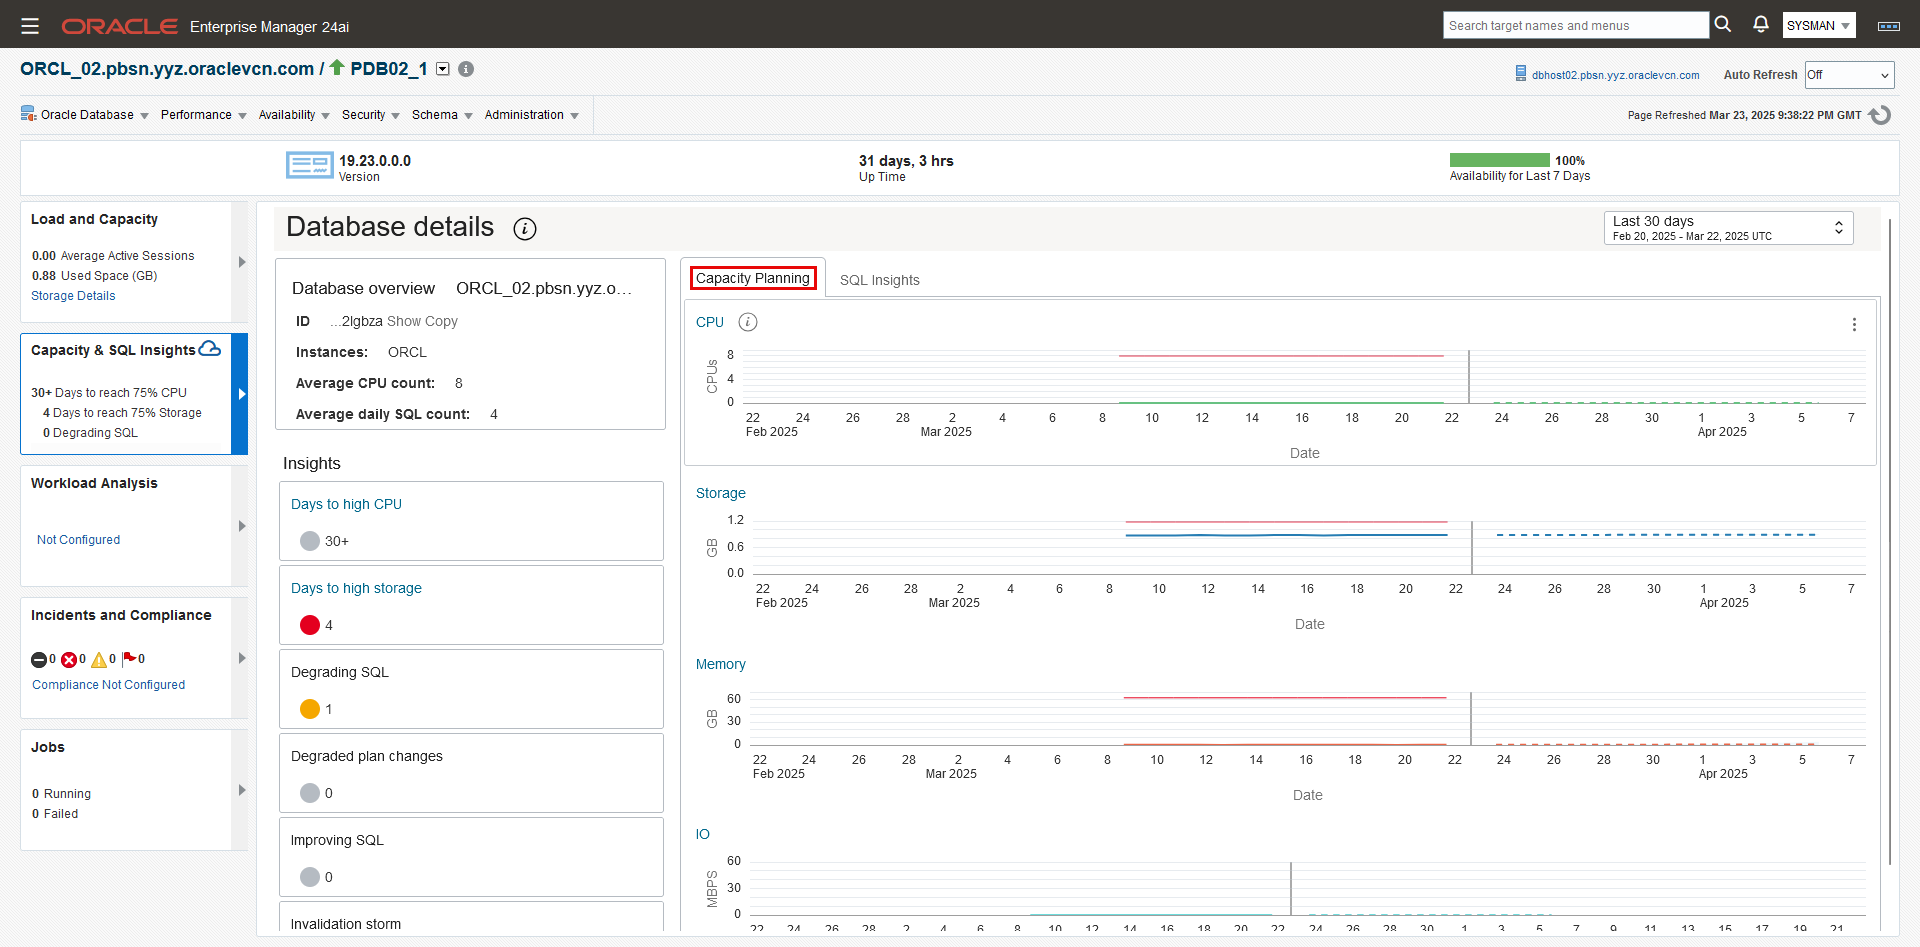Select the Capacity Planning tab
Screen dimensions: 1920x947
pos(752,277)
